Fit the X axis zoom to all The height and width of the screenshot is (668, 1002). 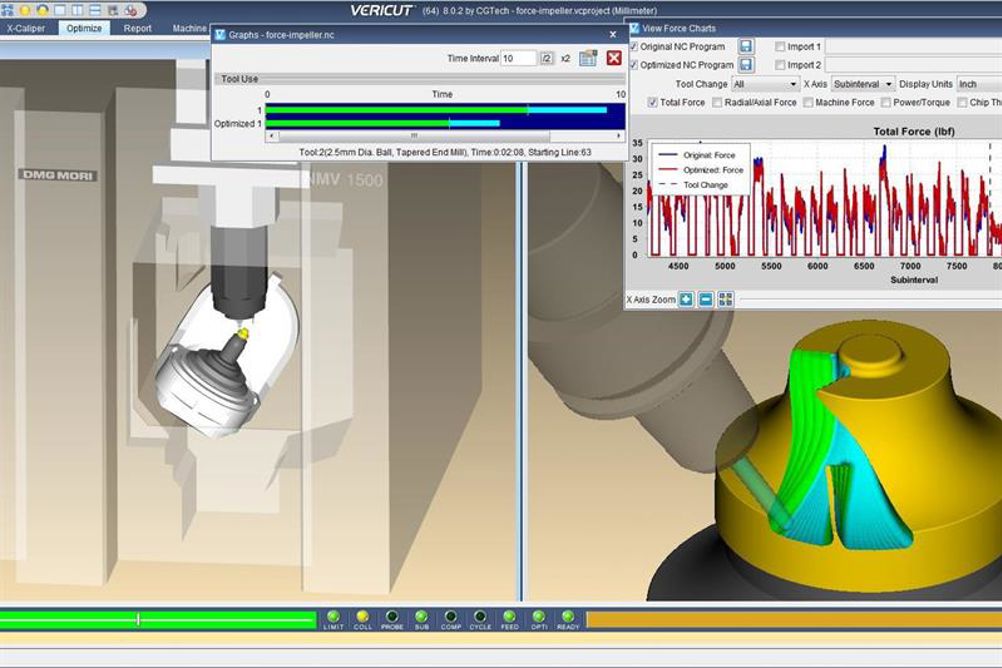[725, 299]
